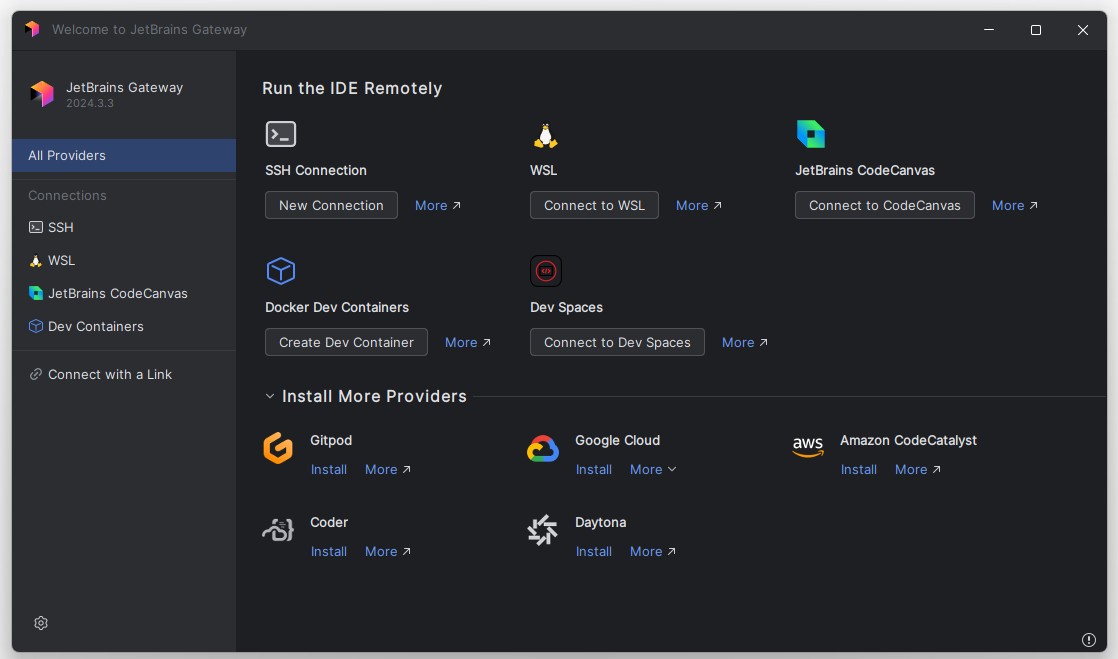Click Connect with a Link
The width and height of the screenshot is (1118, 659).
pyautogui.click(x=109, y=374)
